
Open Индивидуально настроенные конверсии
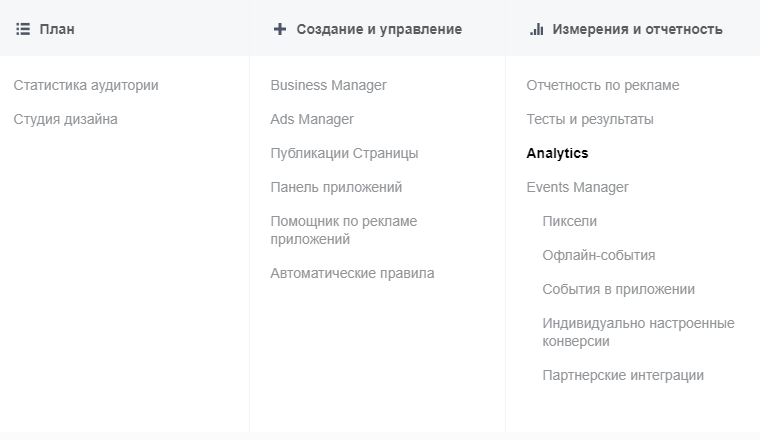click(637, 332)
